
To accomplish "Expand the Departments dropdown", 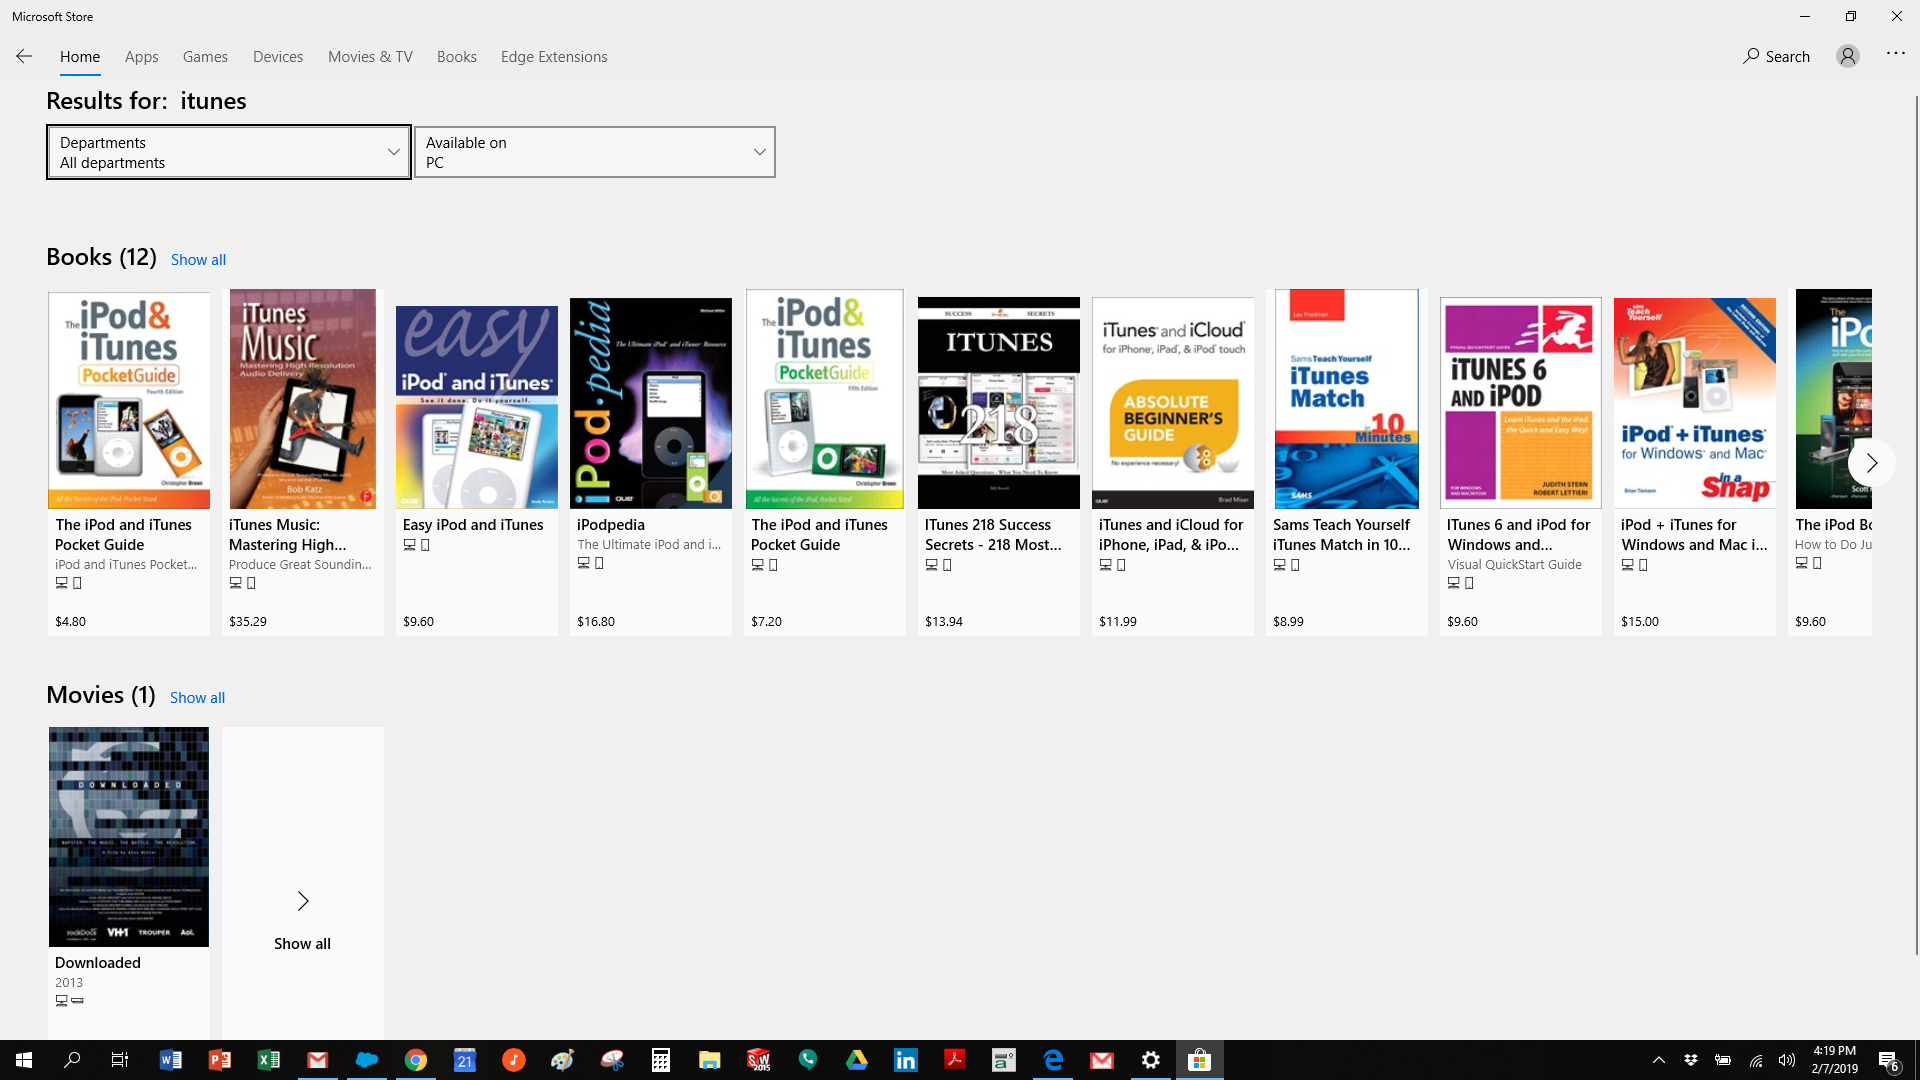I will click(229, 152).
